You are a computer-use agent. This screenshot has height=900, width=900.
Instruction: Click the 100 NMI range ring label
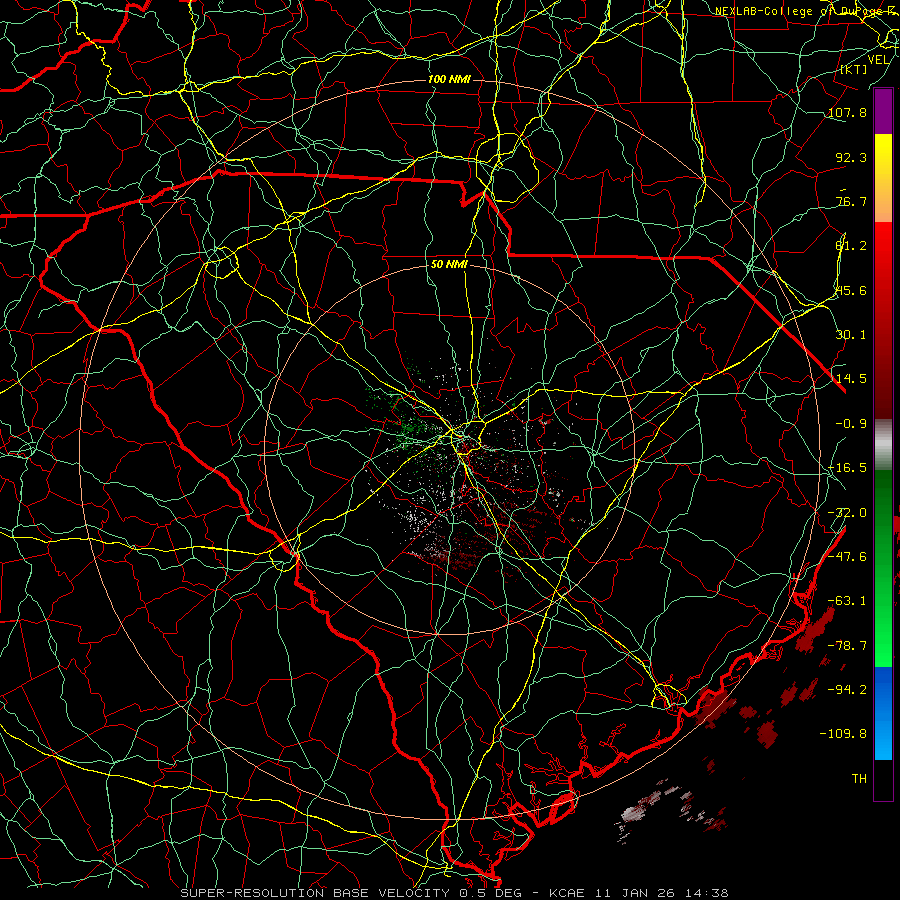449,79
